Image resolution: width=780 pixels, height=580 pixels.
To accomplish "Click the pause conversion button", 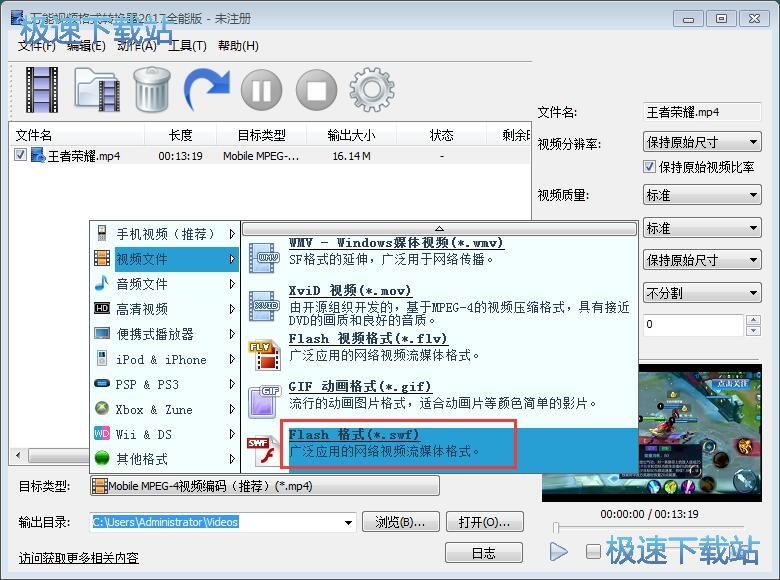I will [x=261, y=91].
